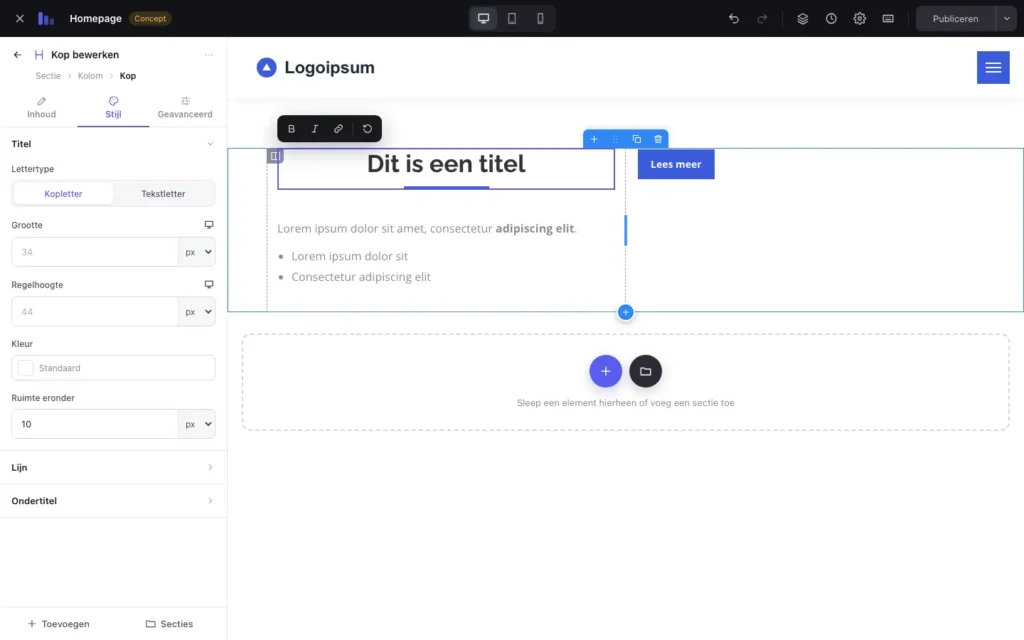Open the revision history clock

tap(831, 18)
